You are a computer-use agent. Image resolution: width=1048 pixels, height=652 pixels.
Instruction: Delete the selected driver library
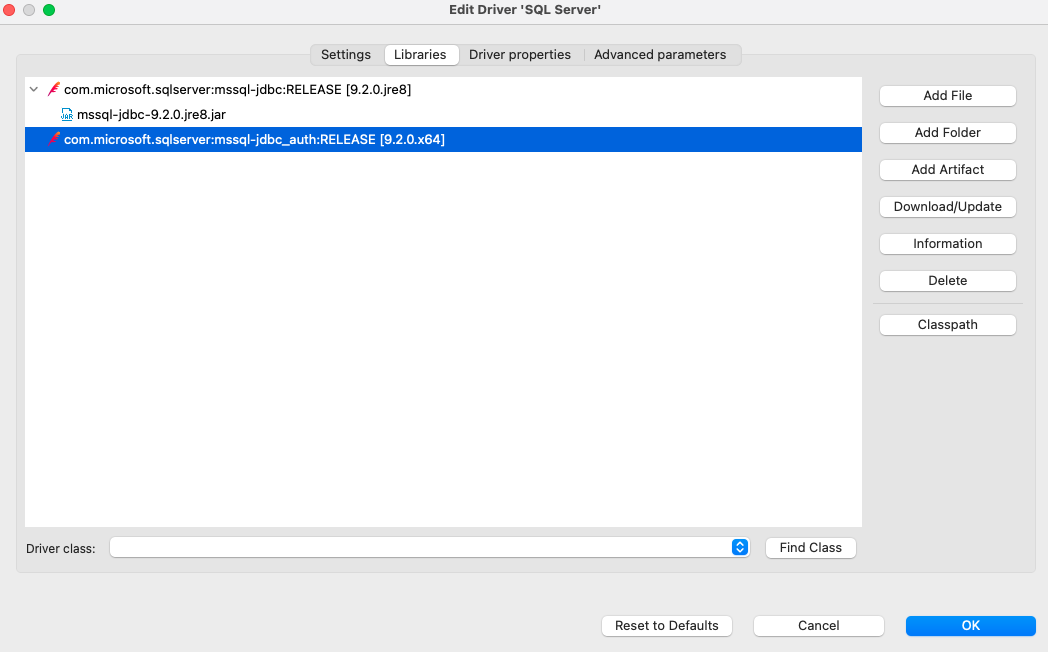tap(947, 280)
